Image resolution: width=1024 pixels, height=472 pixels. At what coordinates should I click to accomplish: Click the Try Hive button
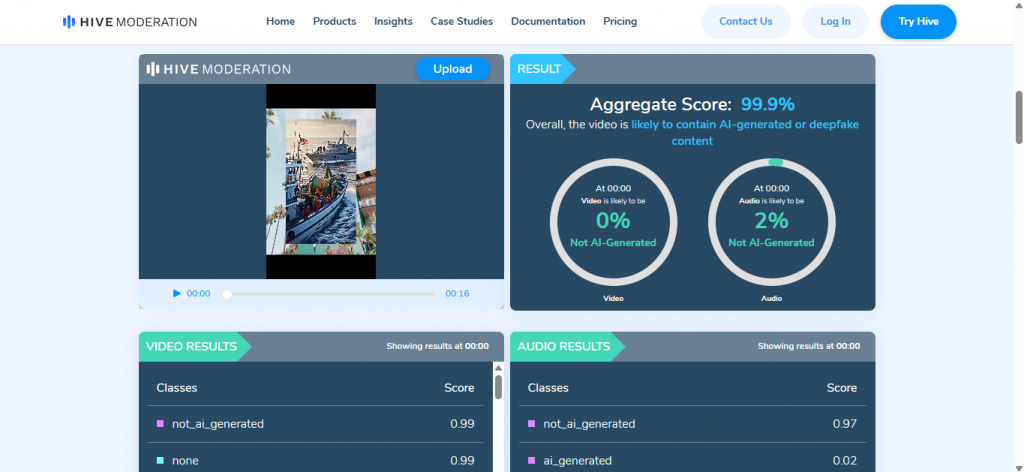(x=918, y=21)
